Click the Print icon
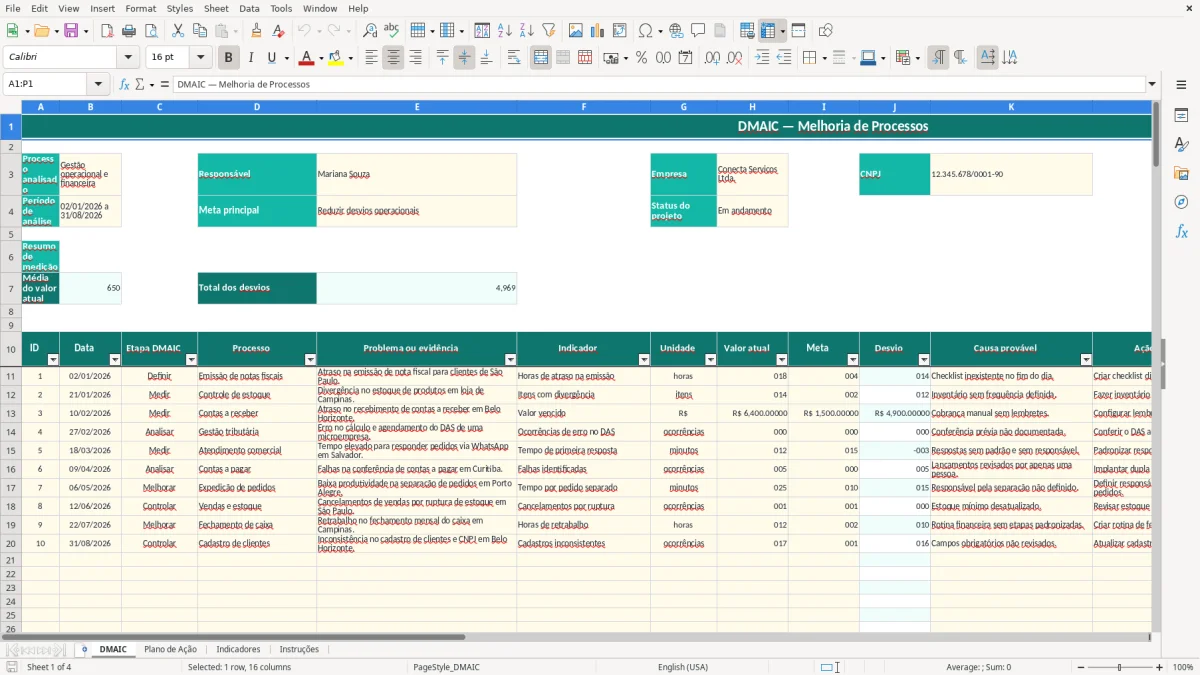This screenshot has width=1200, height=675. click(x=129, y=31)
